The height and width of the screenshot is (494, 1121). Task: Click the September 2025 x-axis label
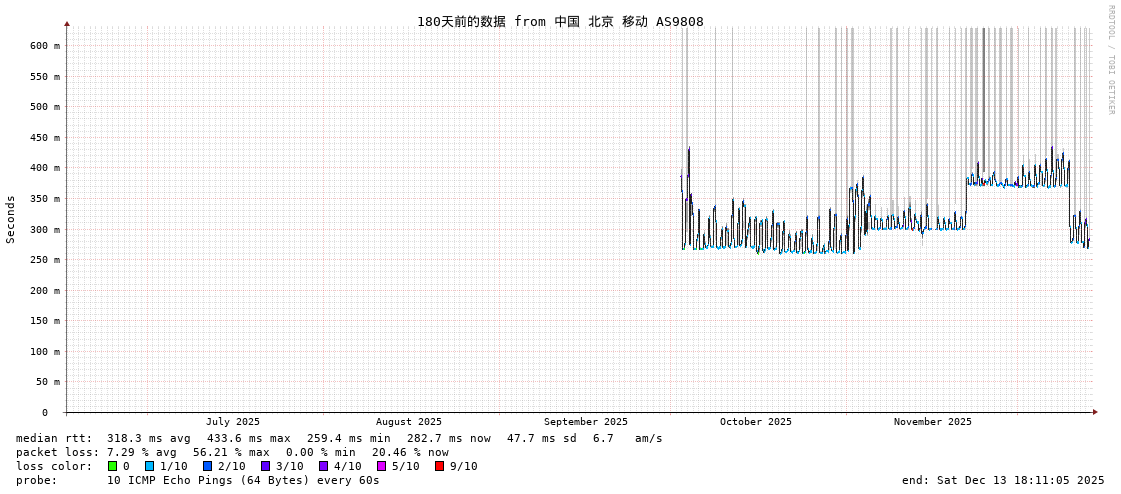[x=585, y=422]
